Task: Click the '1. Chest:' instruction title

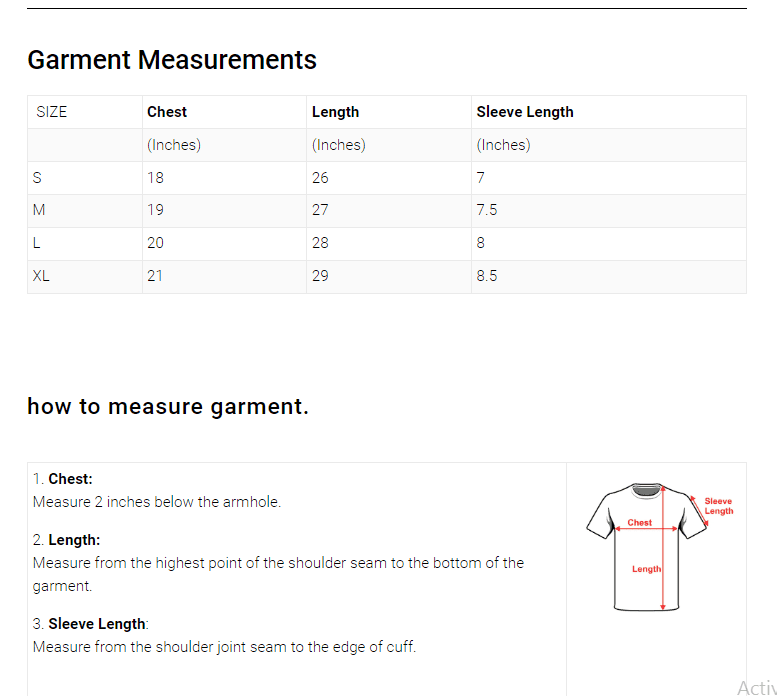Action: coord(63,479)
